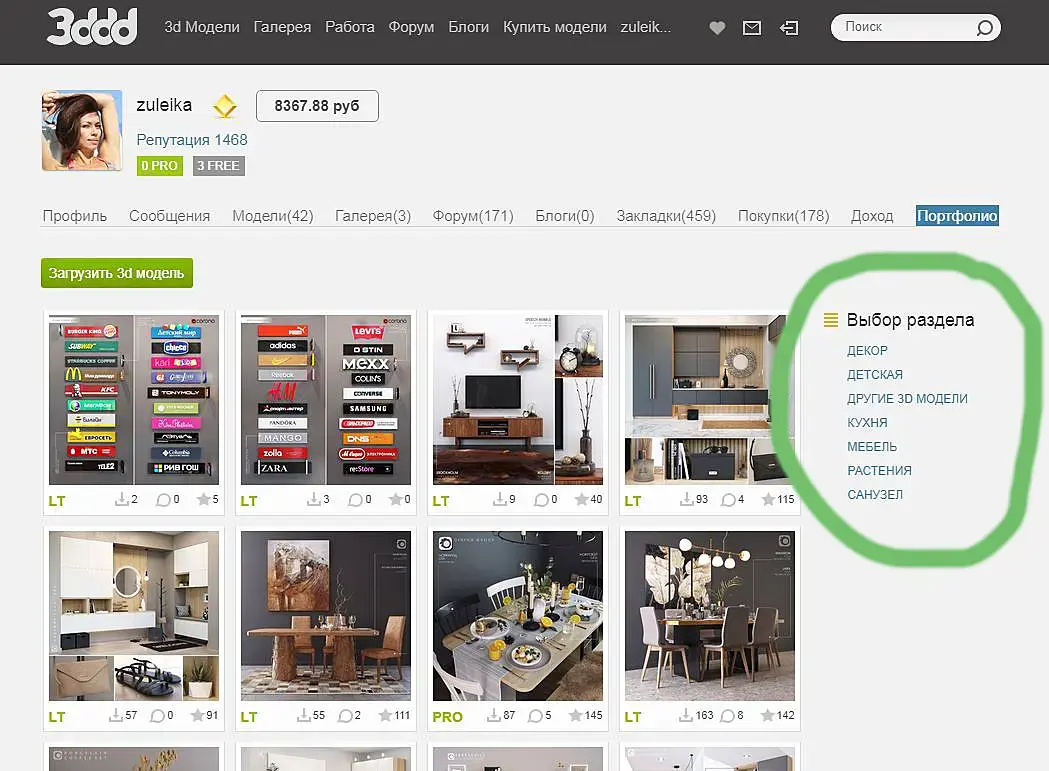Open messages via the envelope icon
Image resolution: width=1049 pixels, height=771 pixels.
click(752, 28)
